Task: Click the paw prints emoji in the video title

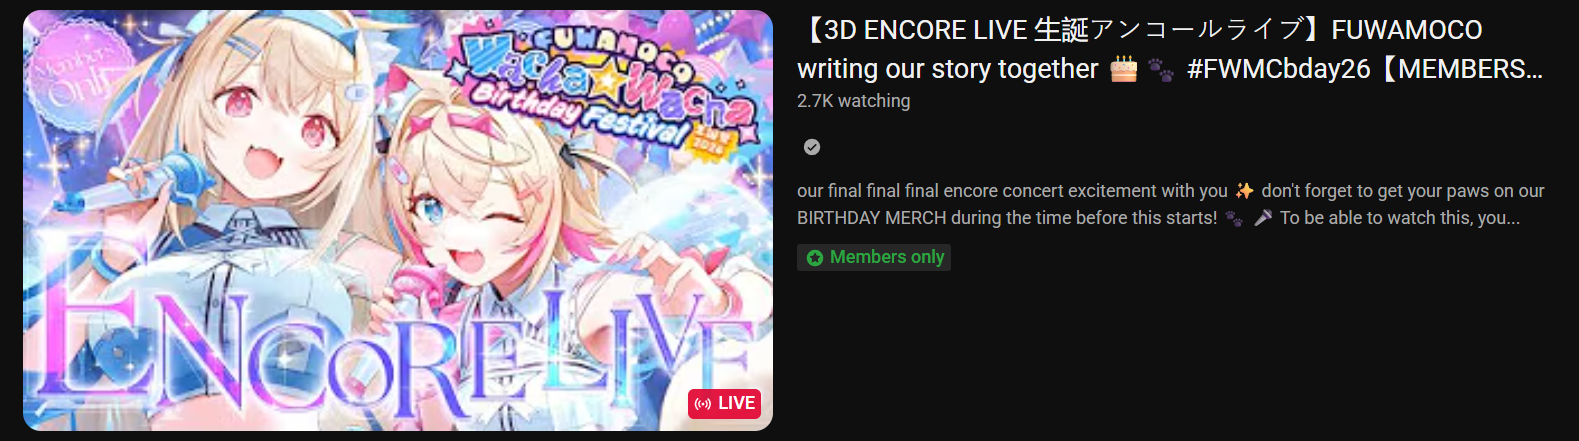Action: coord(1160,70)
